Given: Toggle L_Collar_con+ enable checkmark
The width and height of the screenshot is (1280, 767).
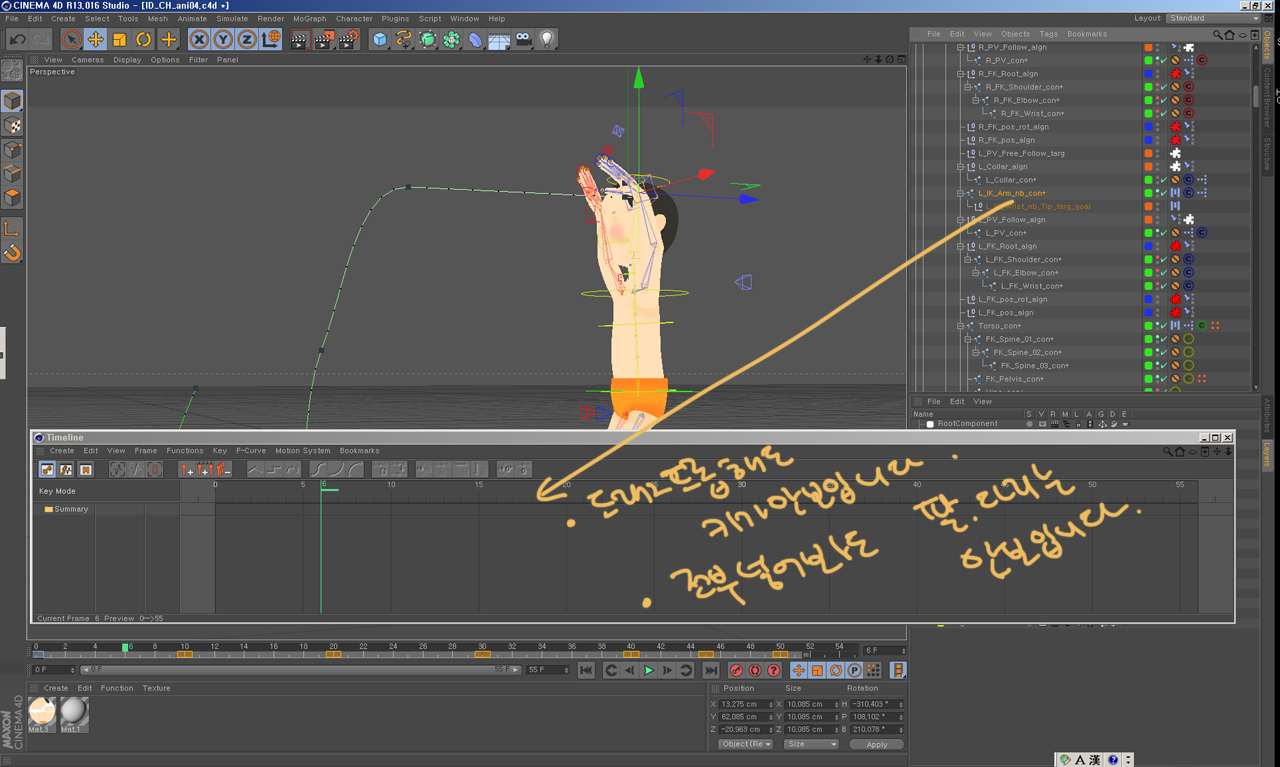Looking at the screenshot, I should click(x=1166, y=180).
